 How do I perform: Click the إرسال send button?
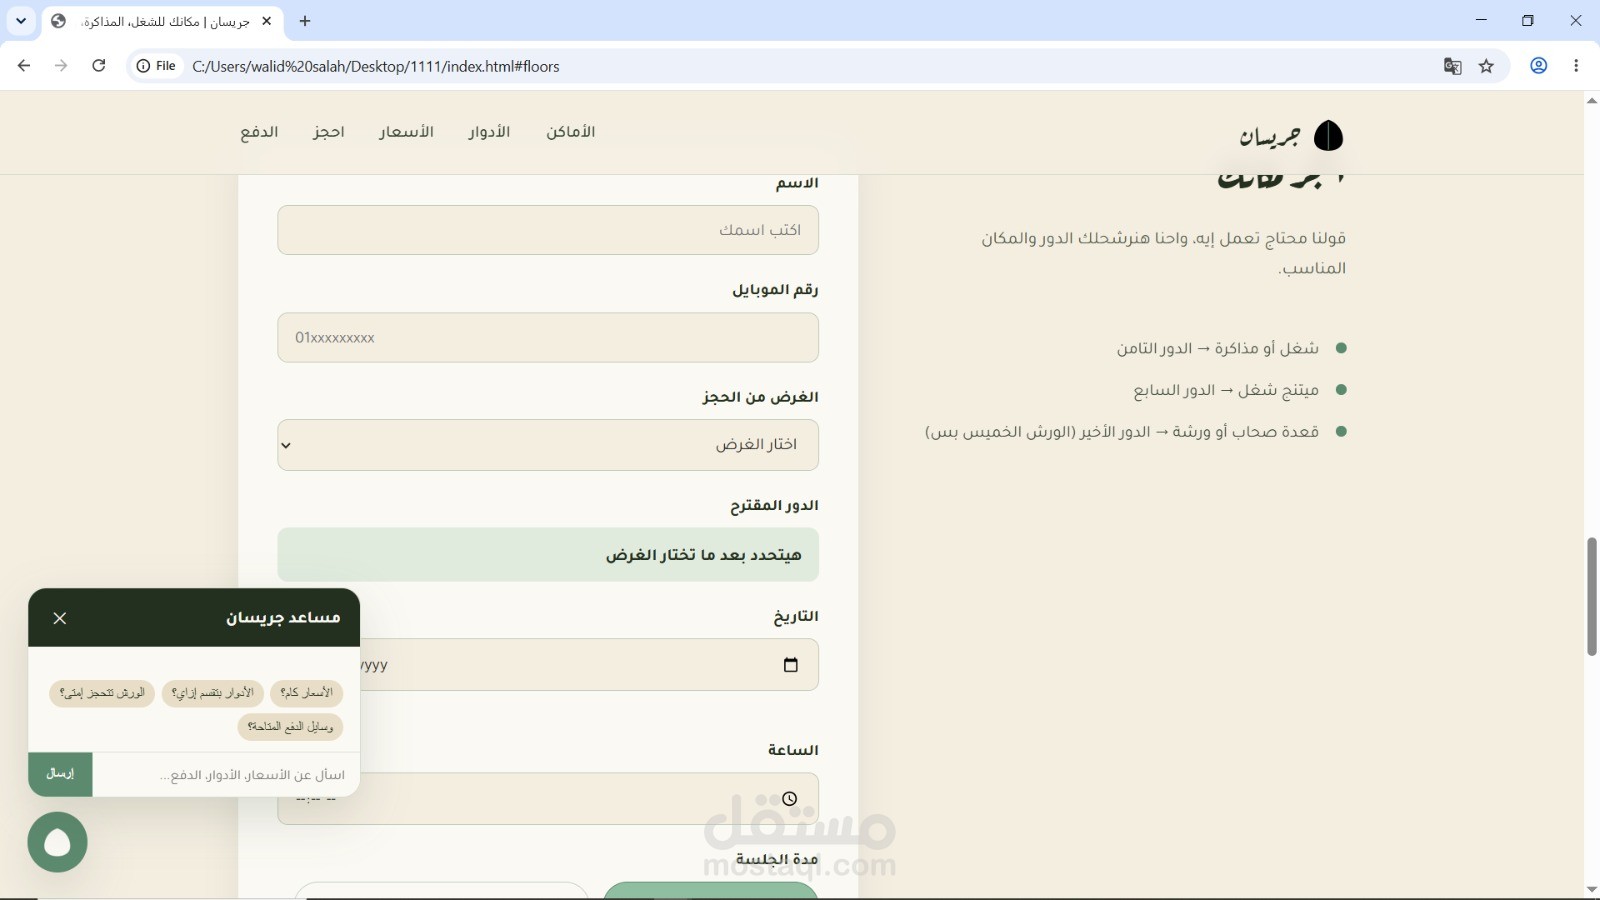coord(60,775)
